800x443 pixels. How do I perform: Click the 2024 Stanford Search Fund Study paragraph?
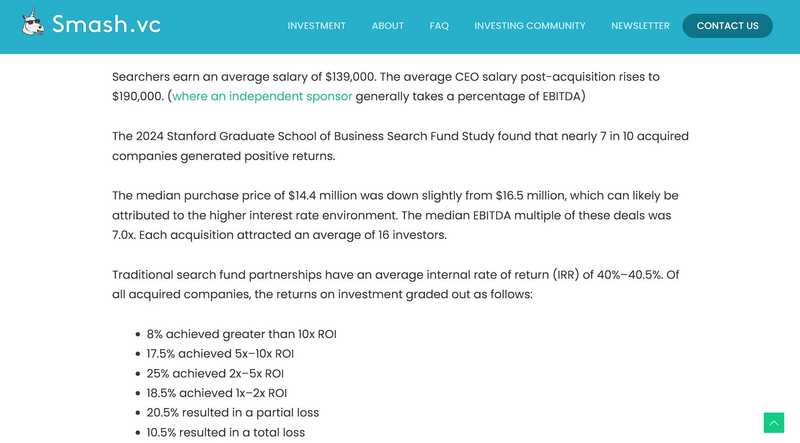401,146
